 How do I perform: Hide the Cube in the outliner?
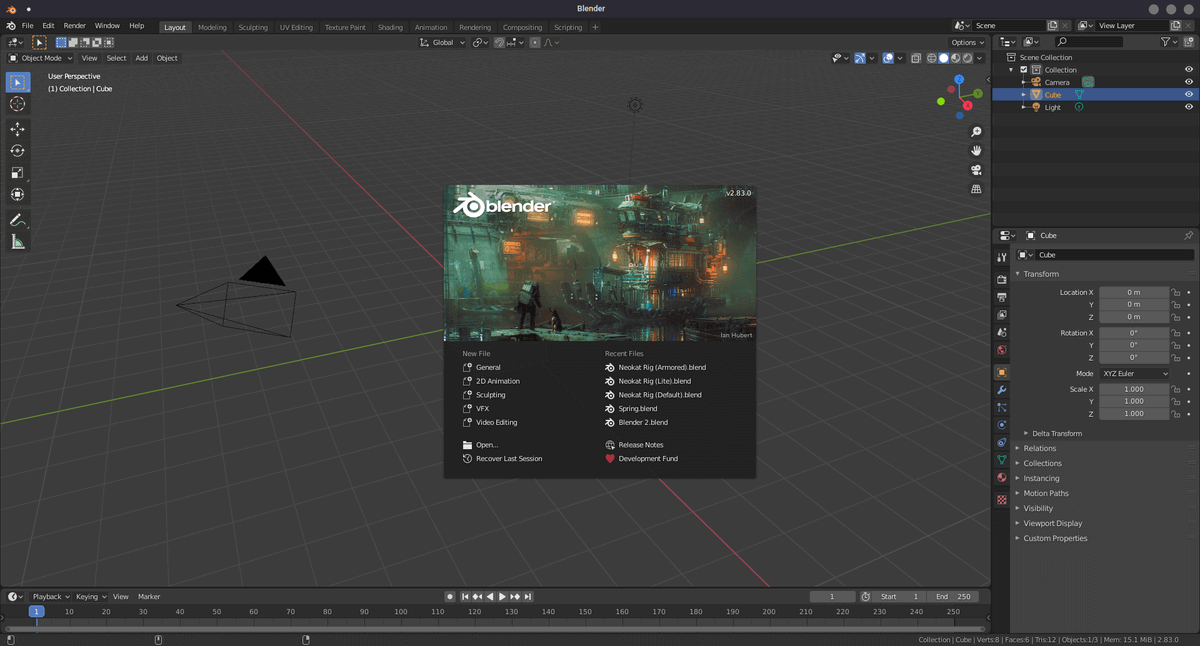click(x=1189, y=95)
